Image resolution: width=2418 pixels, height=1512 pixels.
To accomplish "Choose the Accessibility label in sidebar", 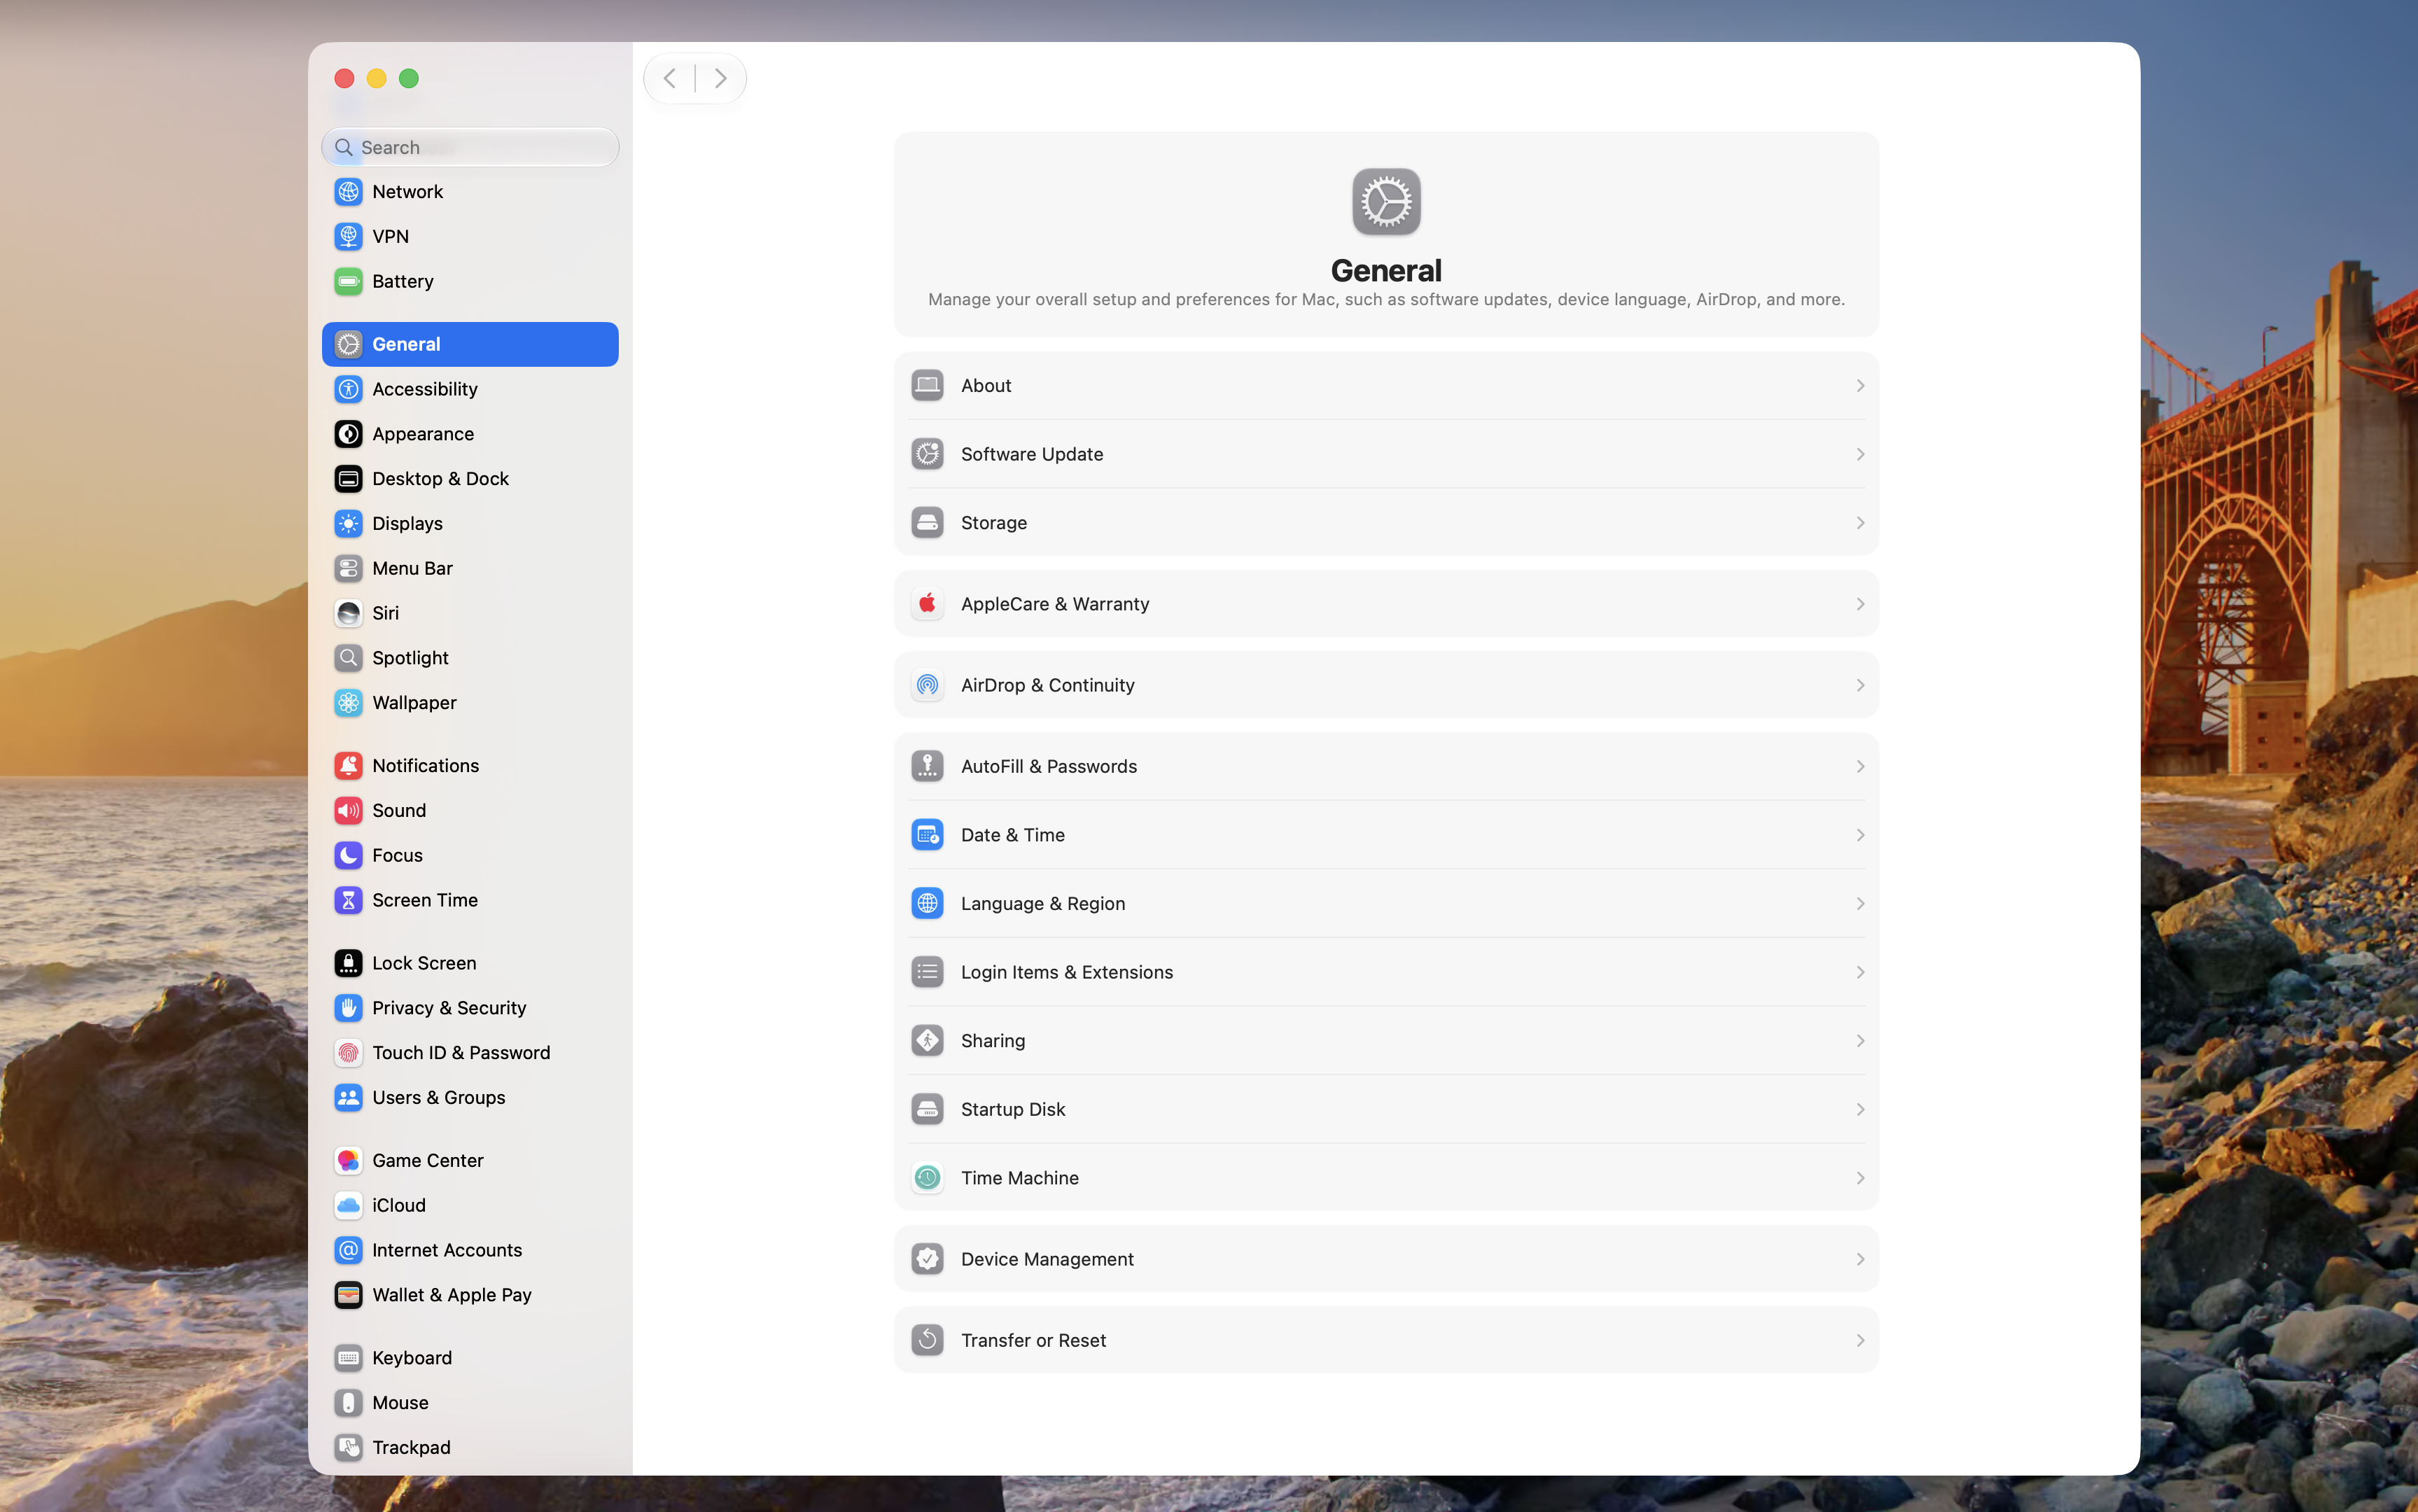I will (x=425, y=389).
